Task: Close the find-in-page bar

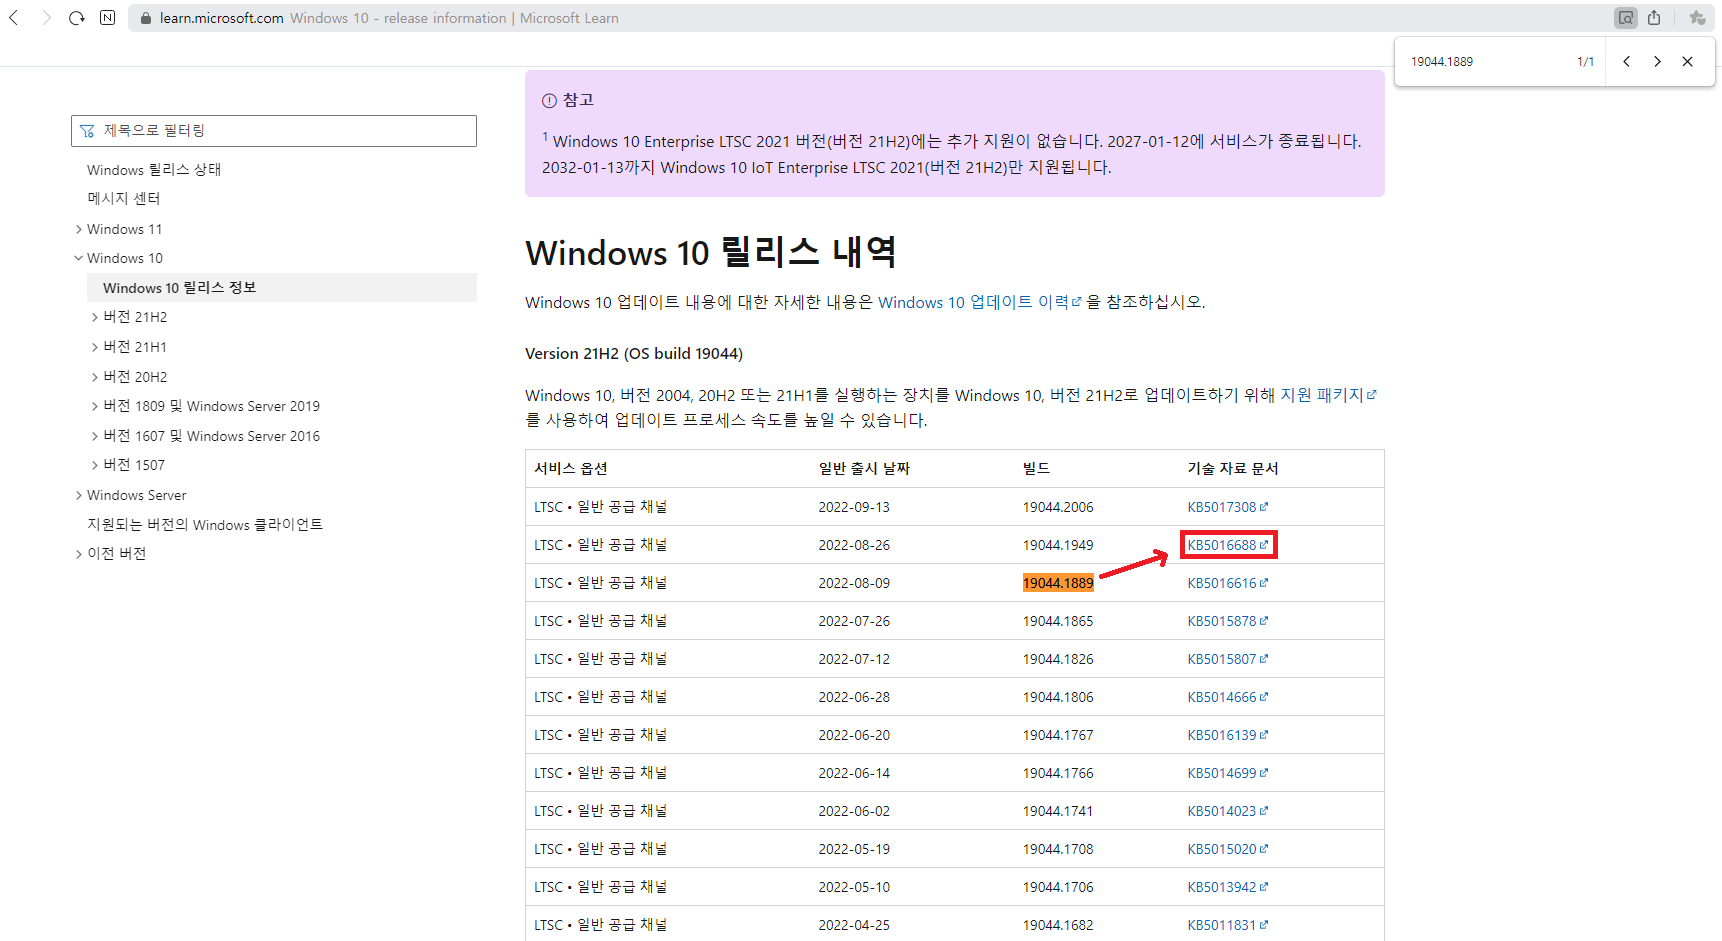Action: (1688, 61)
